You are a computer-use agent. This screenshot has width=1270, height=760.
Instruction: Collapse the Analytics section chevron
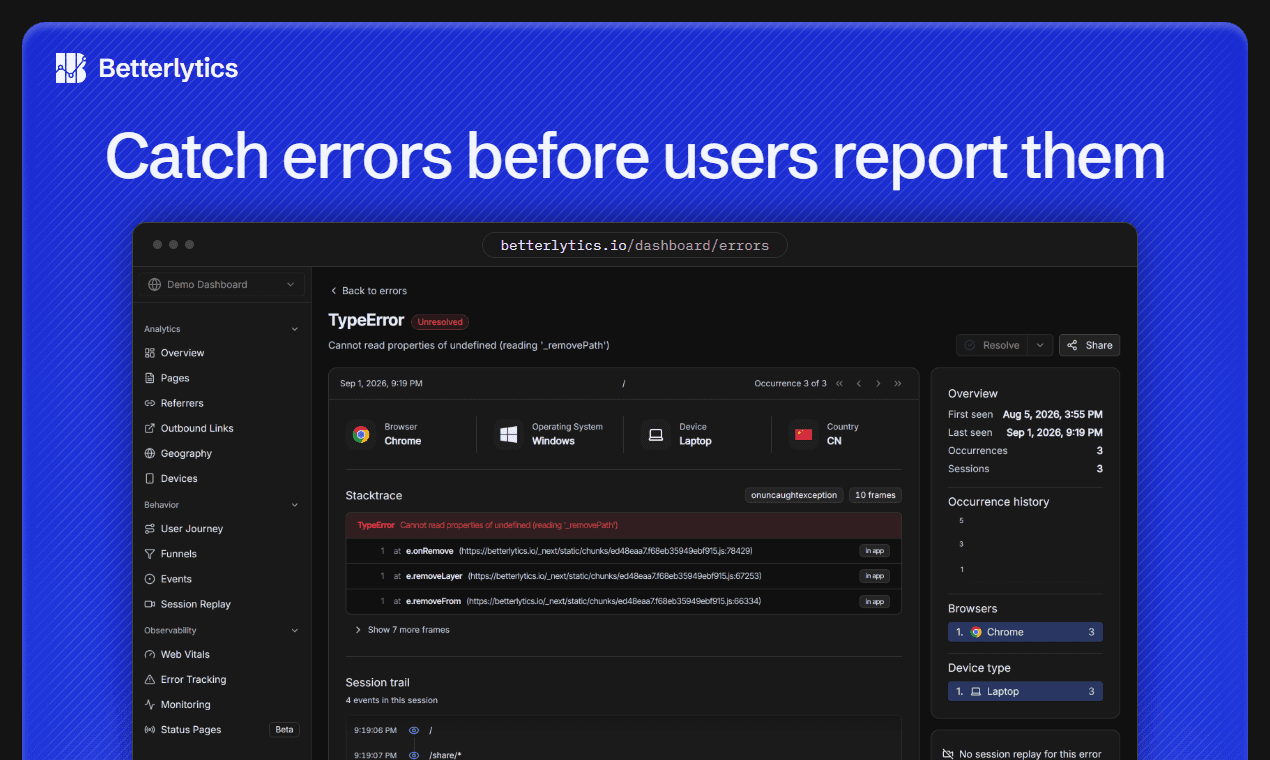294,329
